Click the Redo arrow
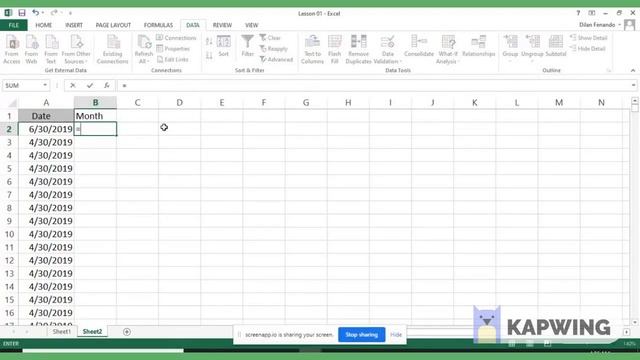Screen dimensions: 640x360 (54, 13)
